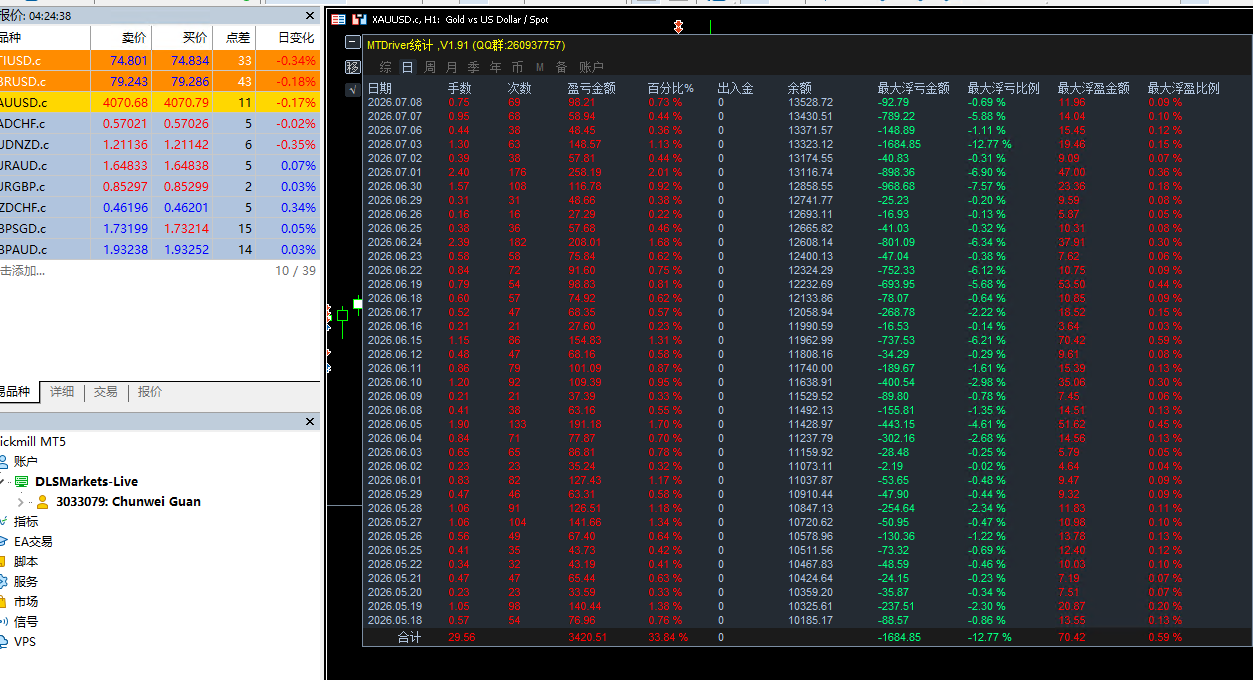This screenshot has width=1253, height=680.
Task: Select the VPS node in Navigator
Action: (x=25, y=642)
